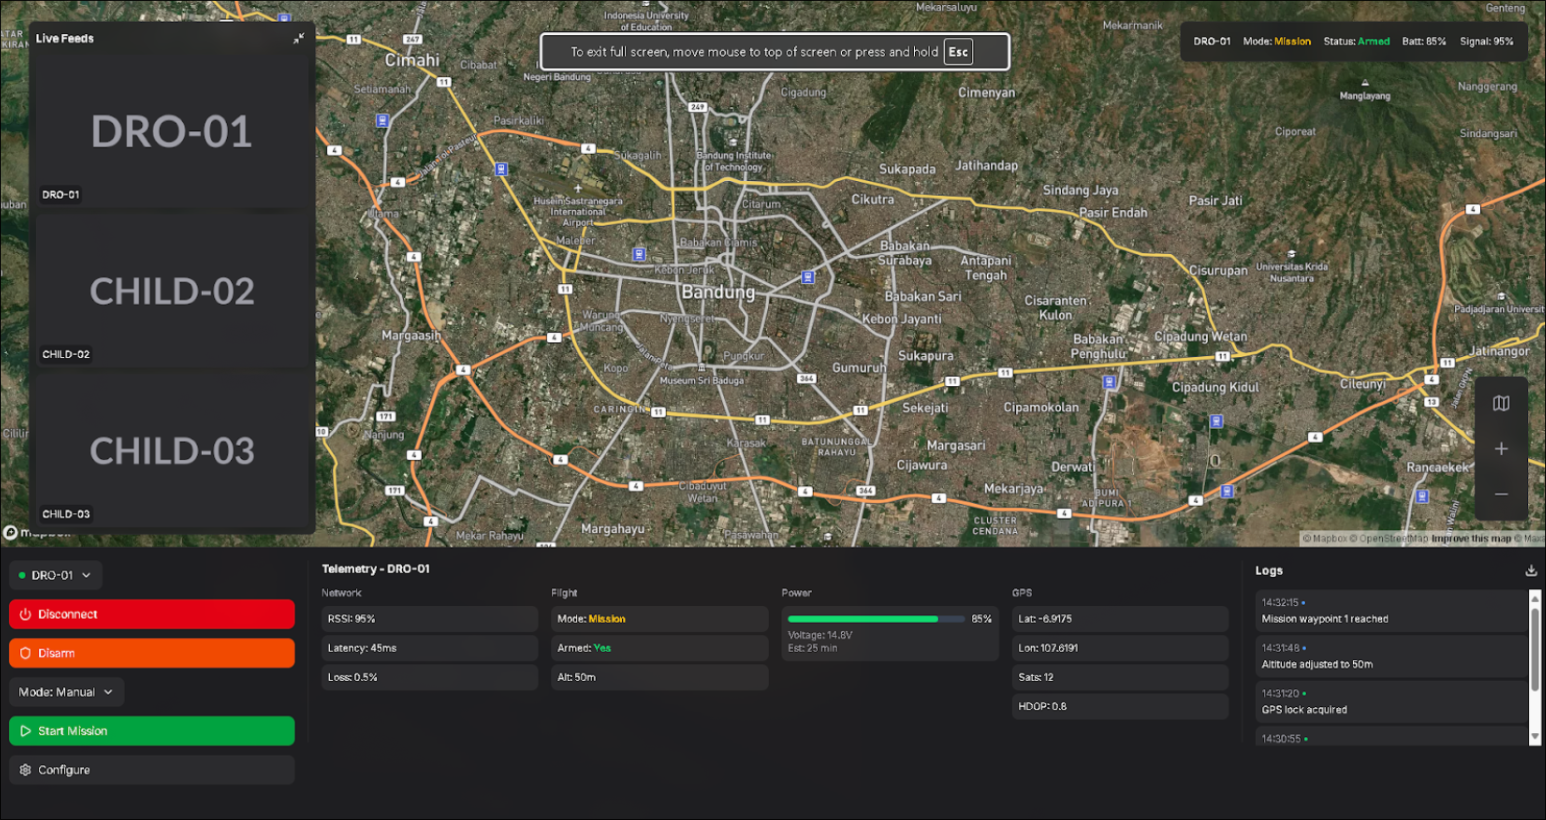The width and height of the screenshot is (1546, 820).
Task: Disarm the drone with the Disarm toggle
Action: point(151,653)
